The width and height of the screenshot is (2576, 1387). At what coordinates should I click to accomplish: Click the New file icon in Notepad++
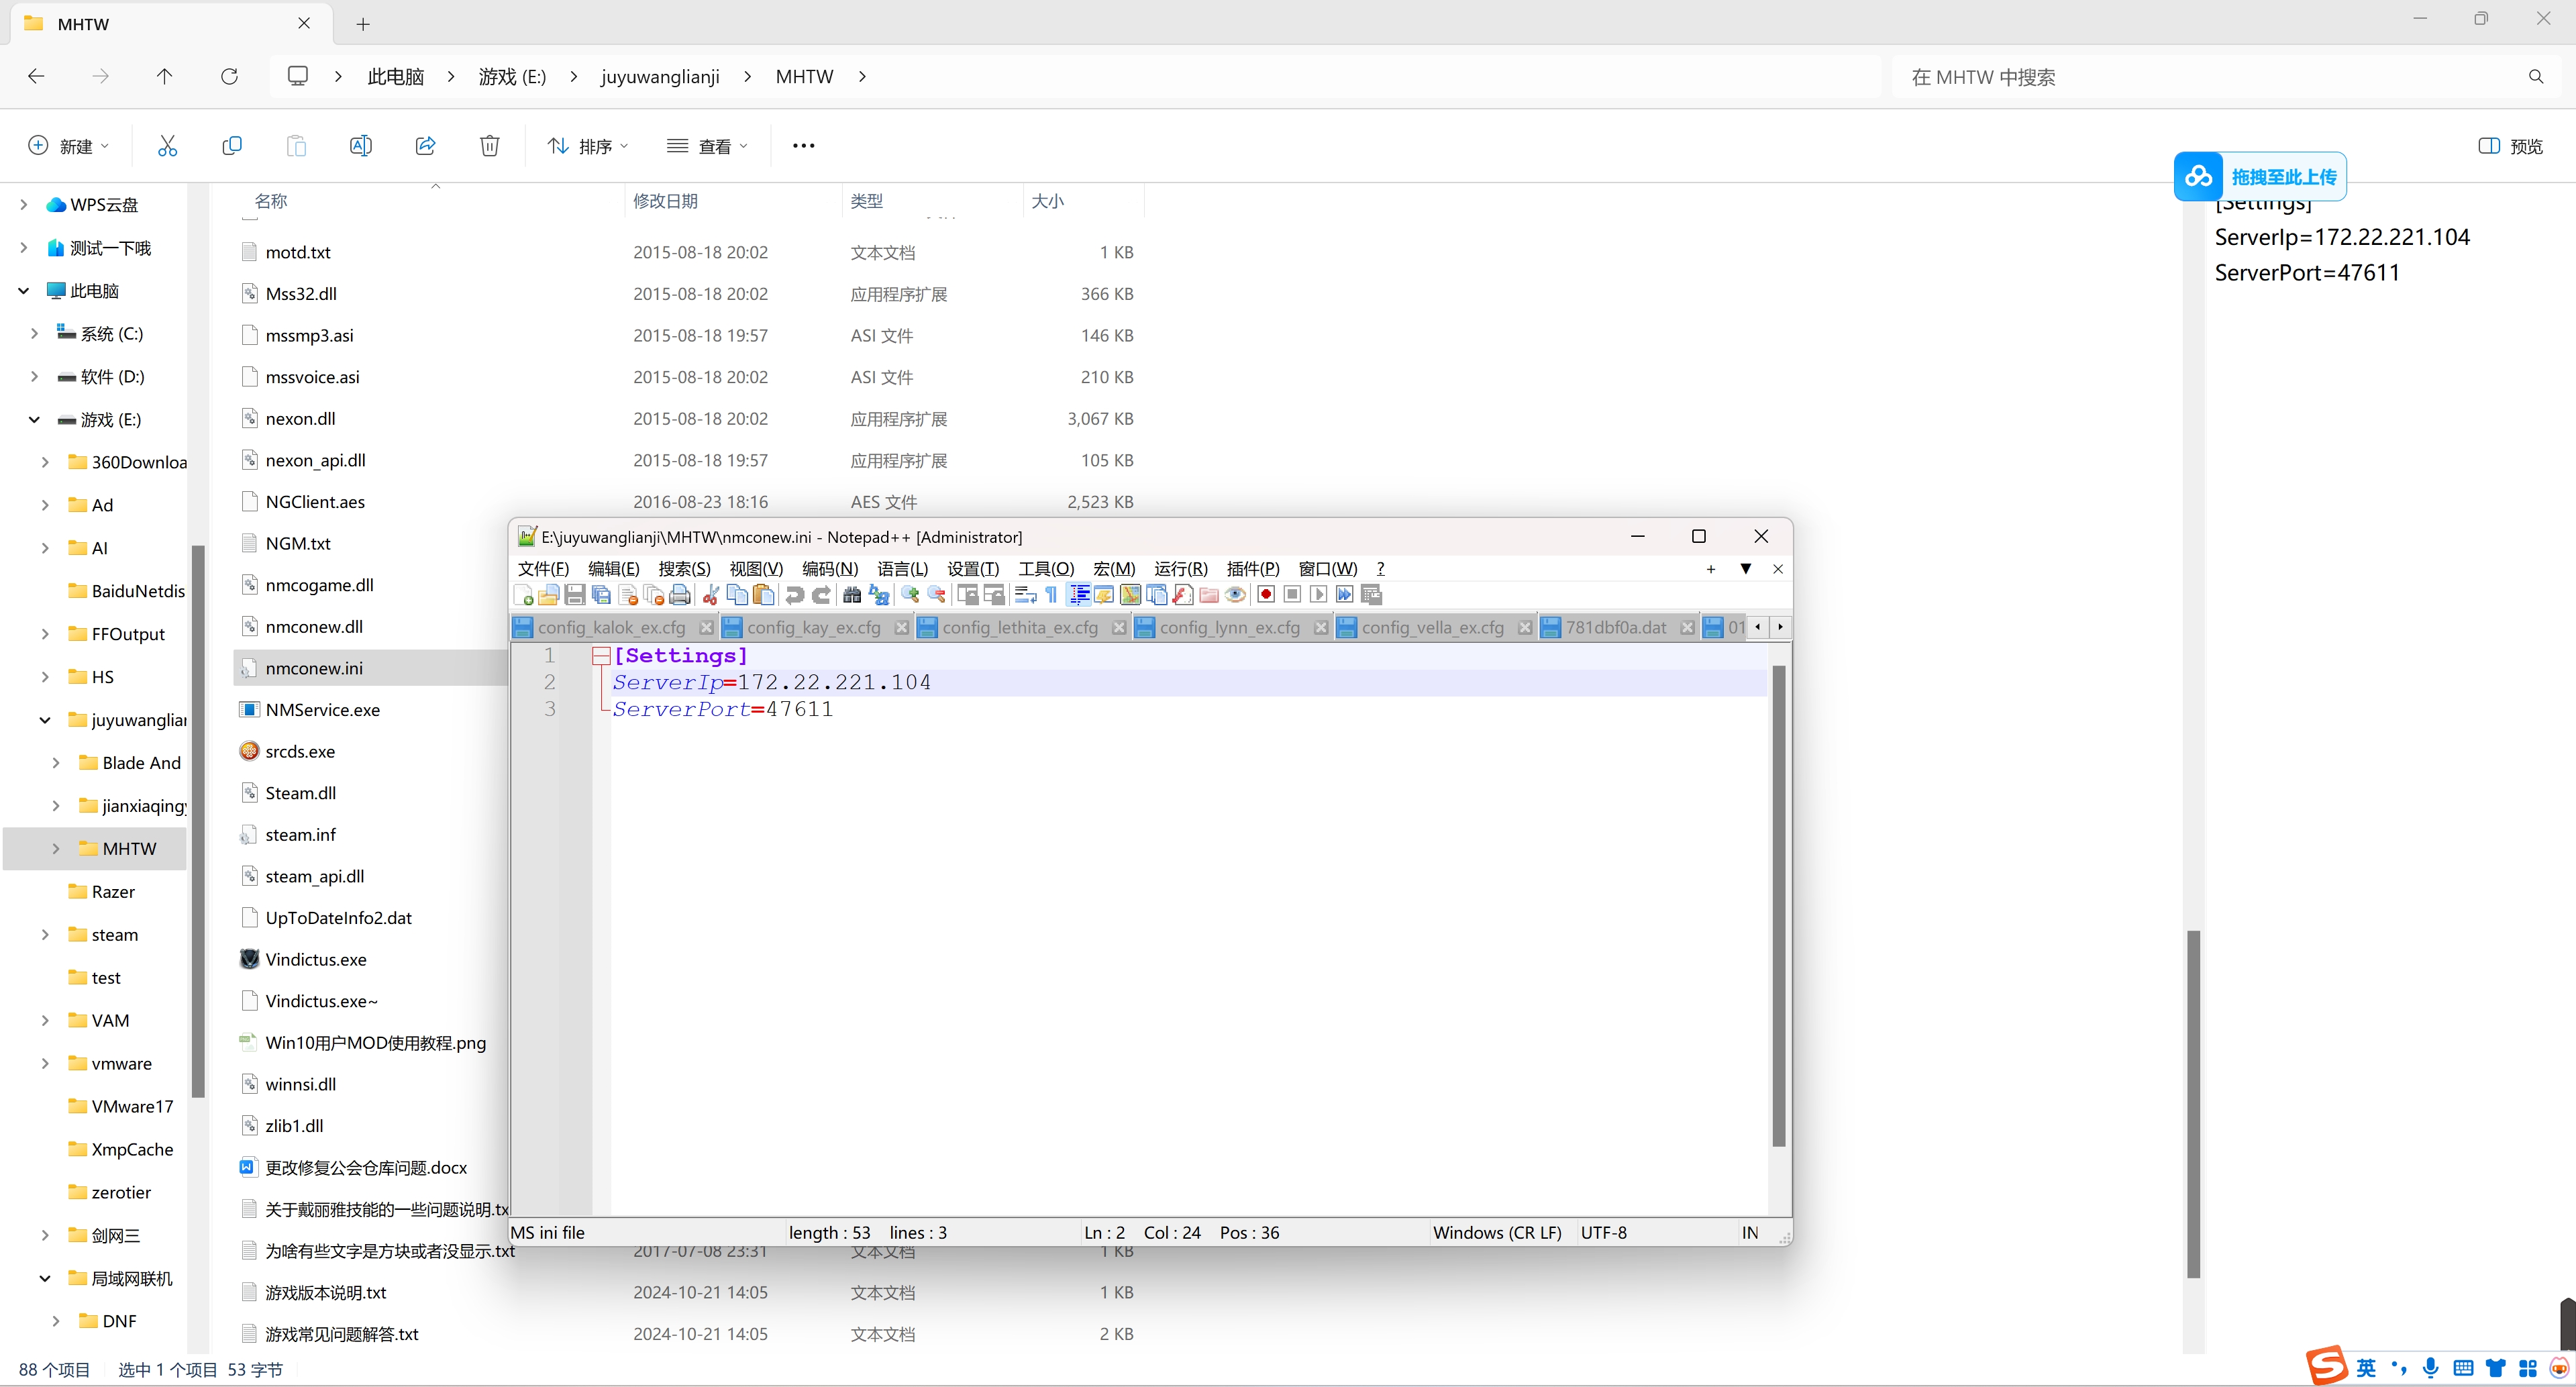point(523,595)
